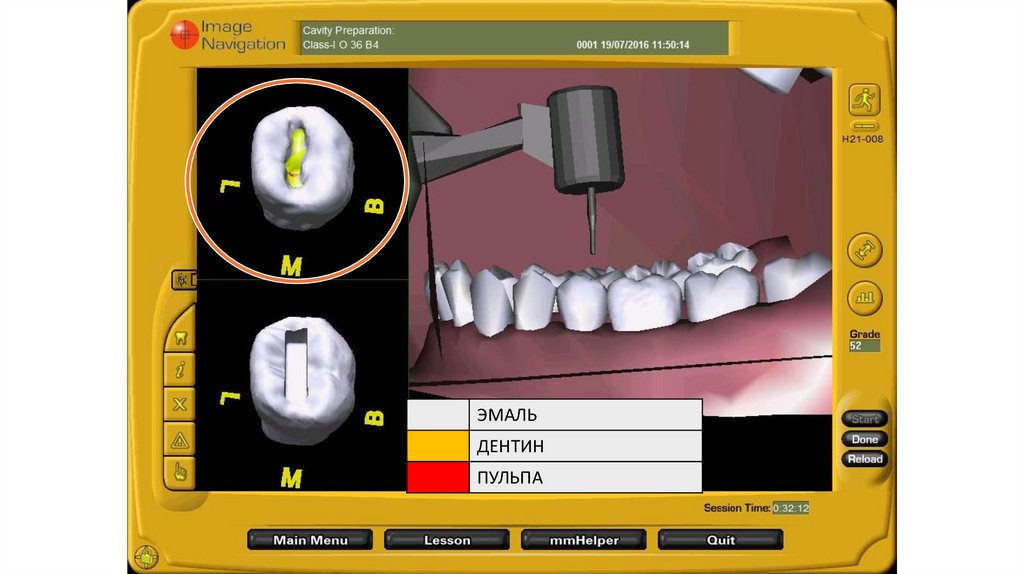Click the emblem icon in bottom-left corner
Viewport: 1024px width, 574px height.
[146, 557]
